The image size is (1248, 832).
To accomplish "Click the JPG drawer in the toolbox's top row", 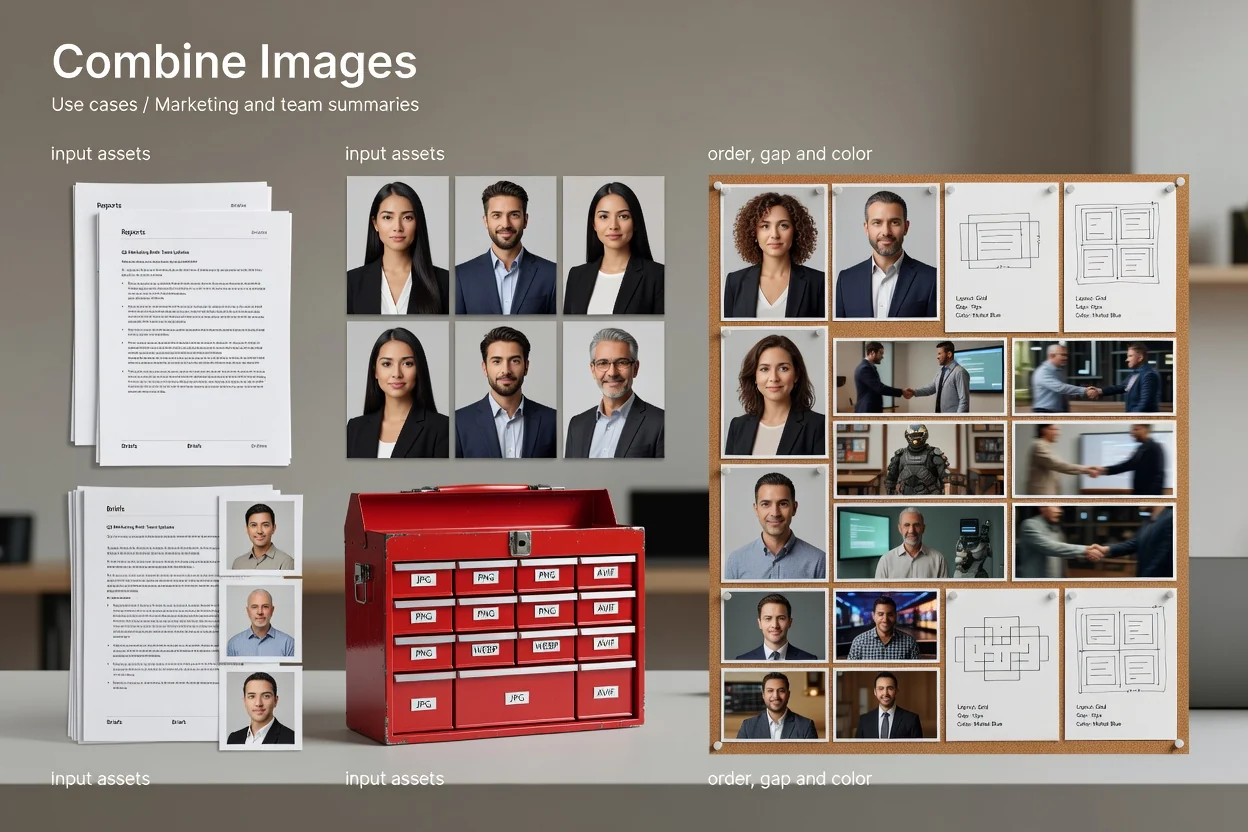I will (424, 578).
